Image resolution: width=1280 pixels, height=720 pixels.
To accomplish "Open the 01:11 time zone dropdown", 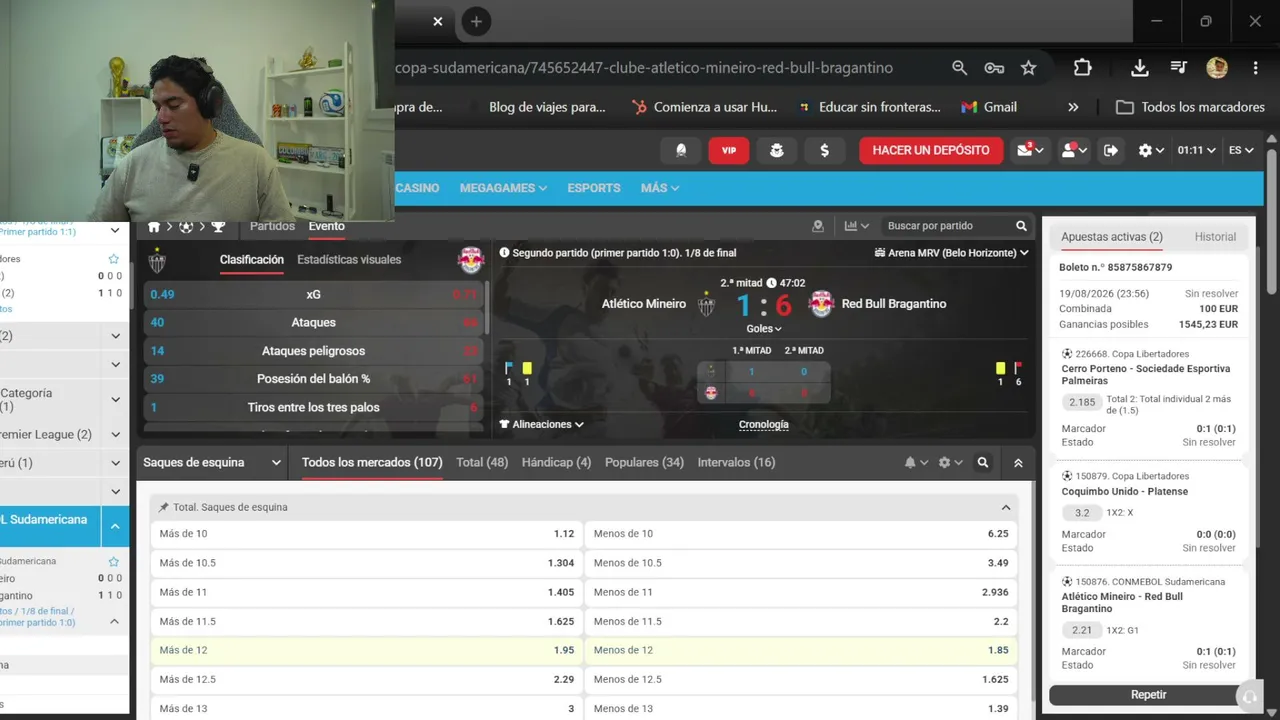I will tap(1196, 150).
